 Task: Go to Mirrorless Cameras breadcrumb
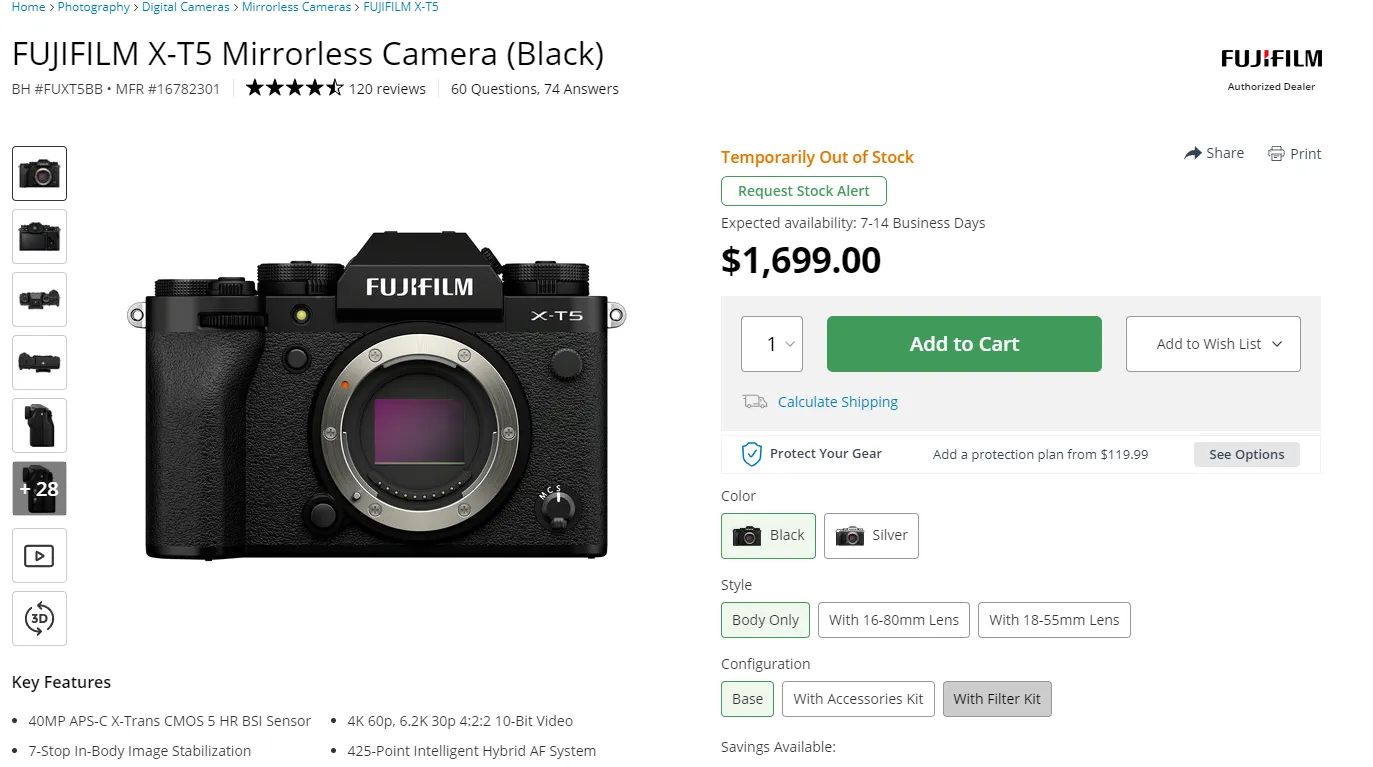point(296,7)
